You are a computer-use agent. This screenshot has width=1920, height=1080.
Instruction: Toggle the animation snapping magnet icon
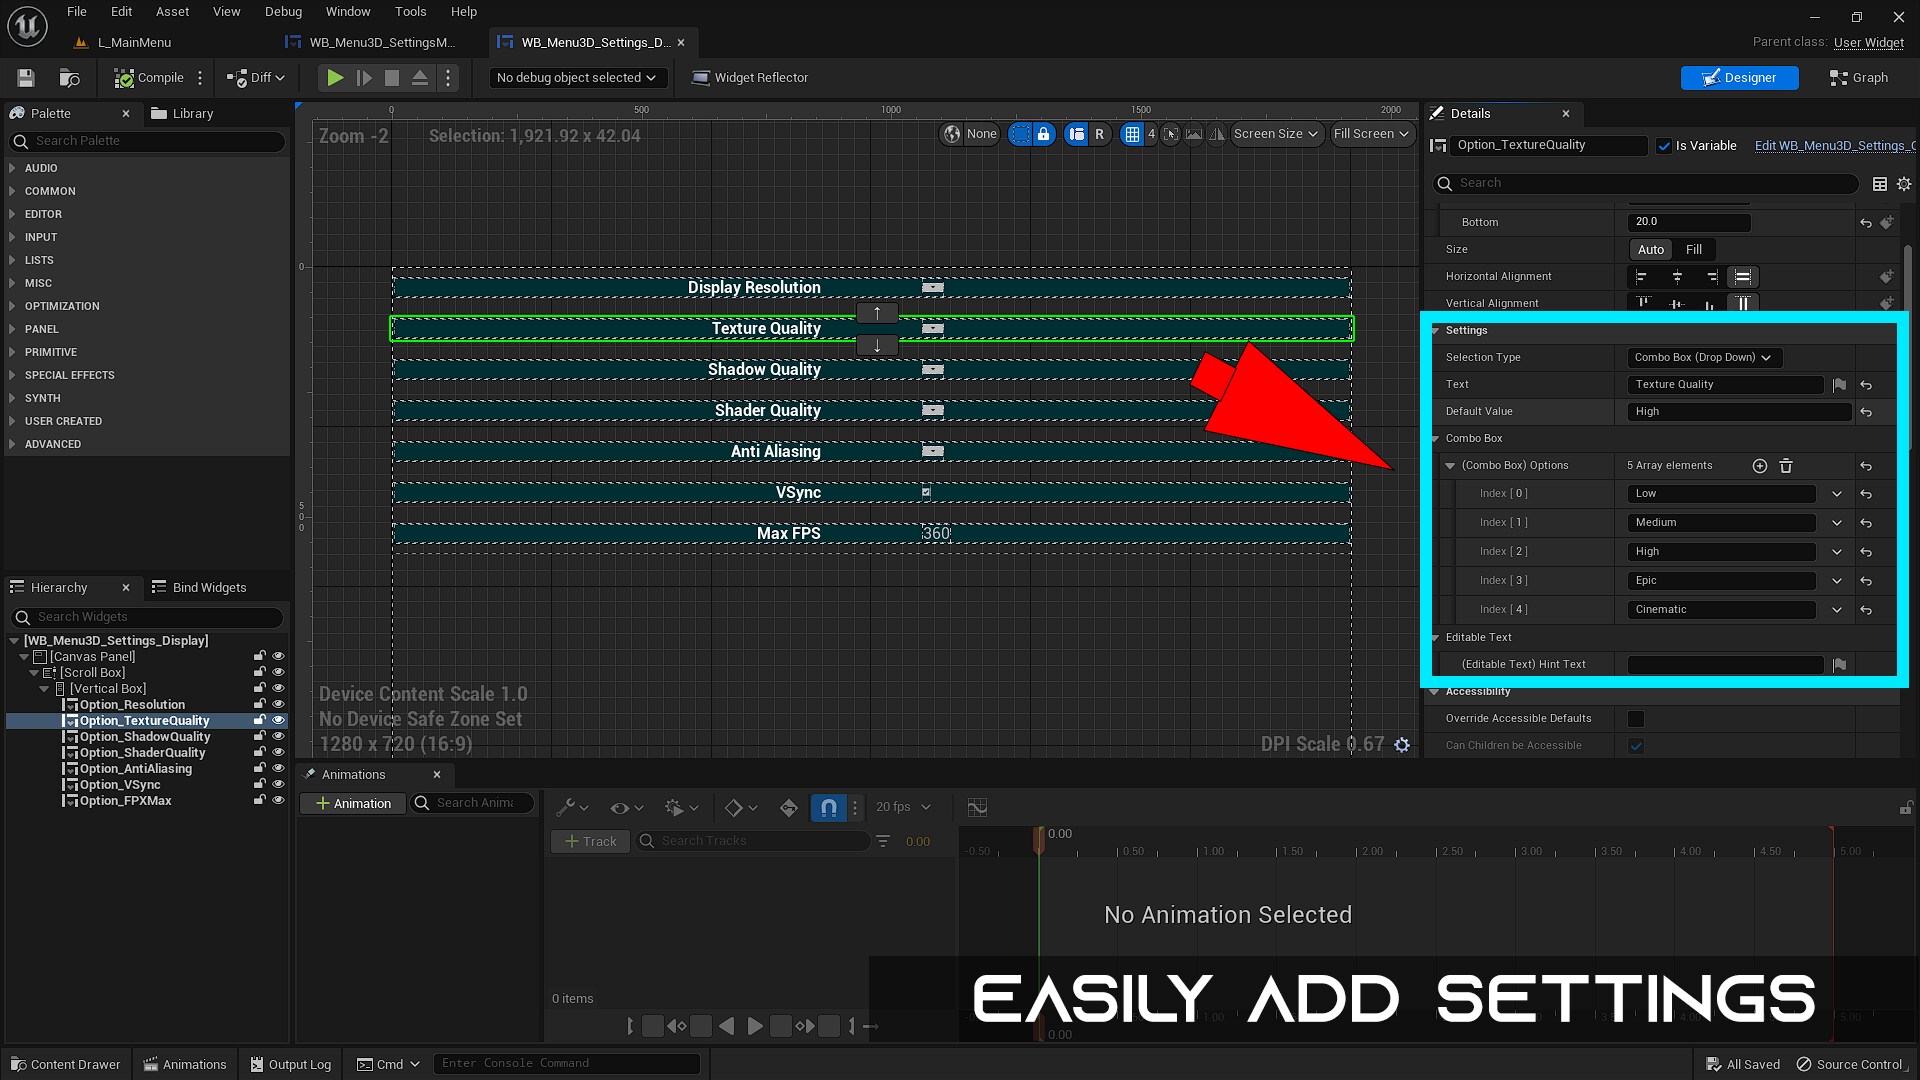[x=829, y=808]
